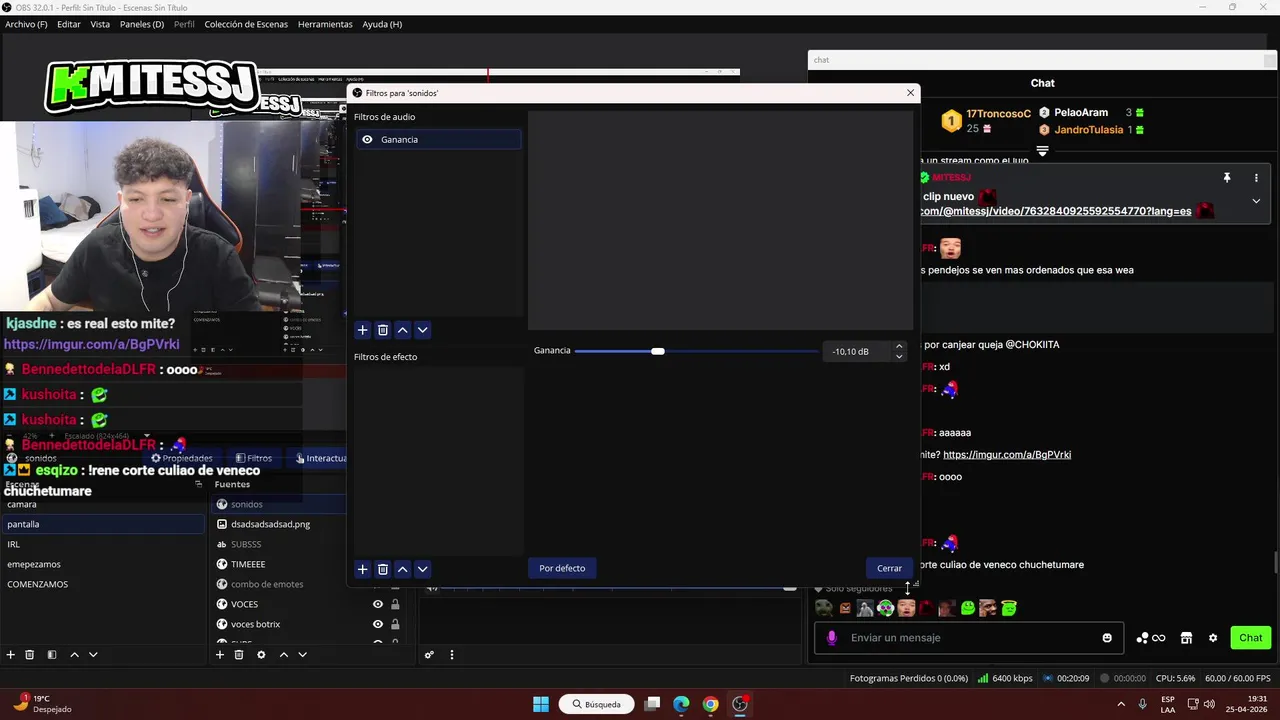Screen dimensions: 1280x720
Task: Toggle visibility of Ganancia filter
Action: 367,140
